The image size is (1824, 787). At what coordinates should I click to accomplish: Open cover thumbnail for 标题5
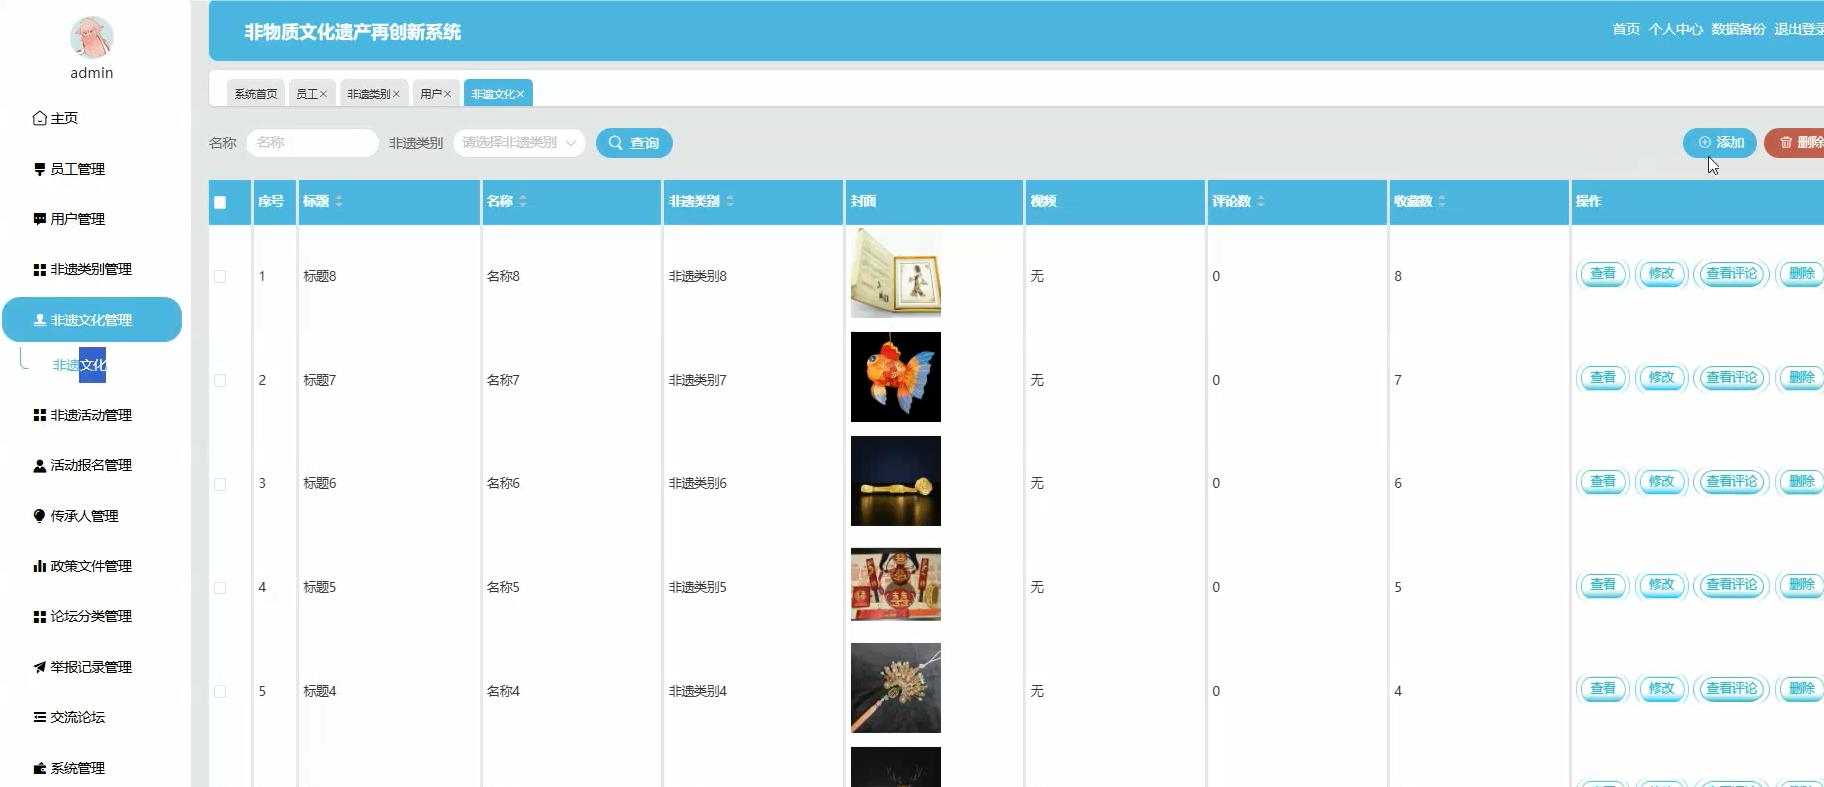[x=896, y=585]
